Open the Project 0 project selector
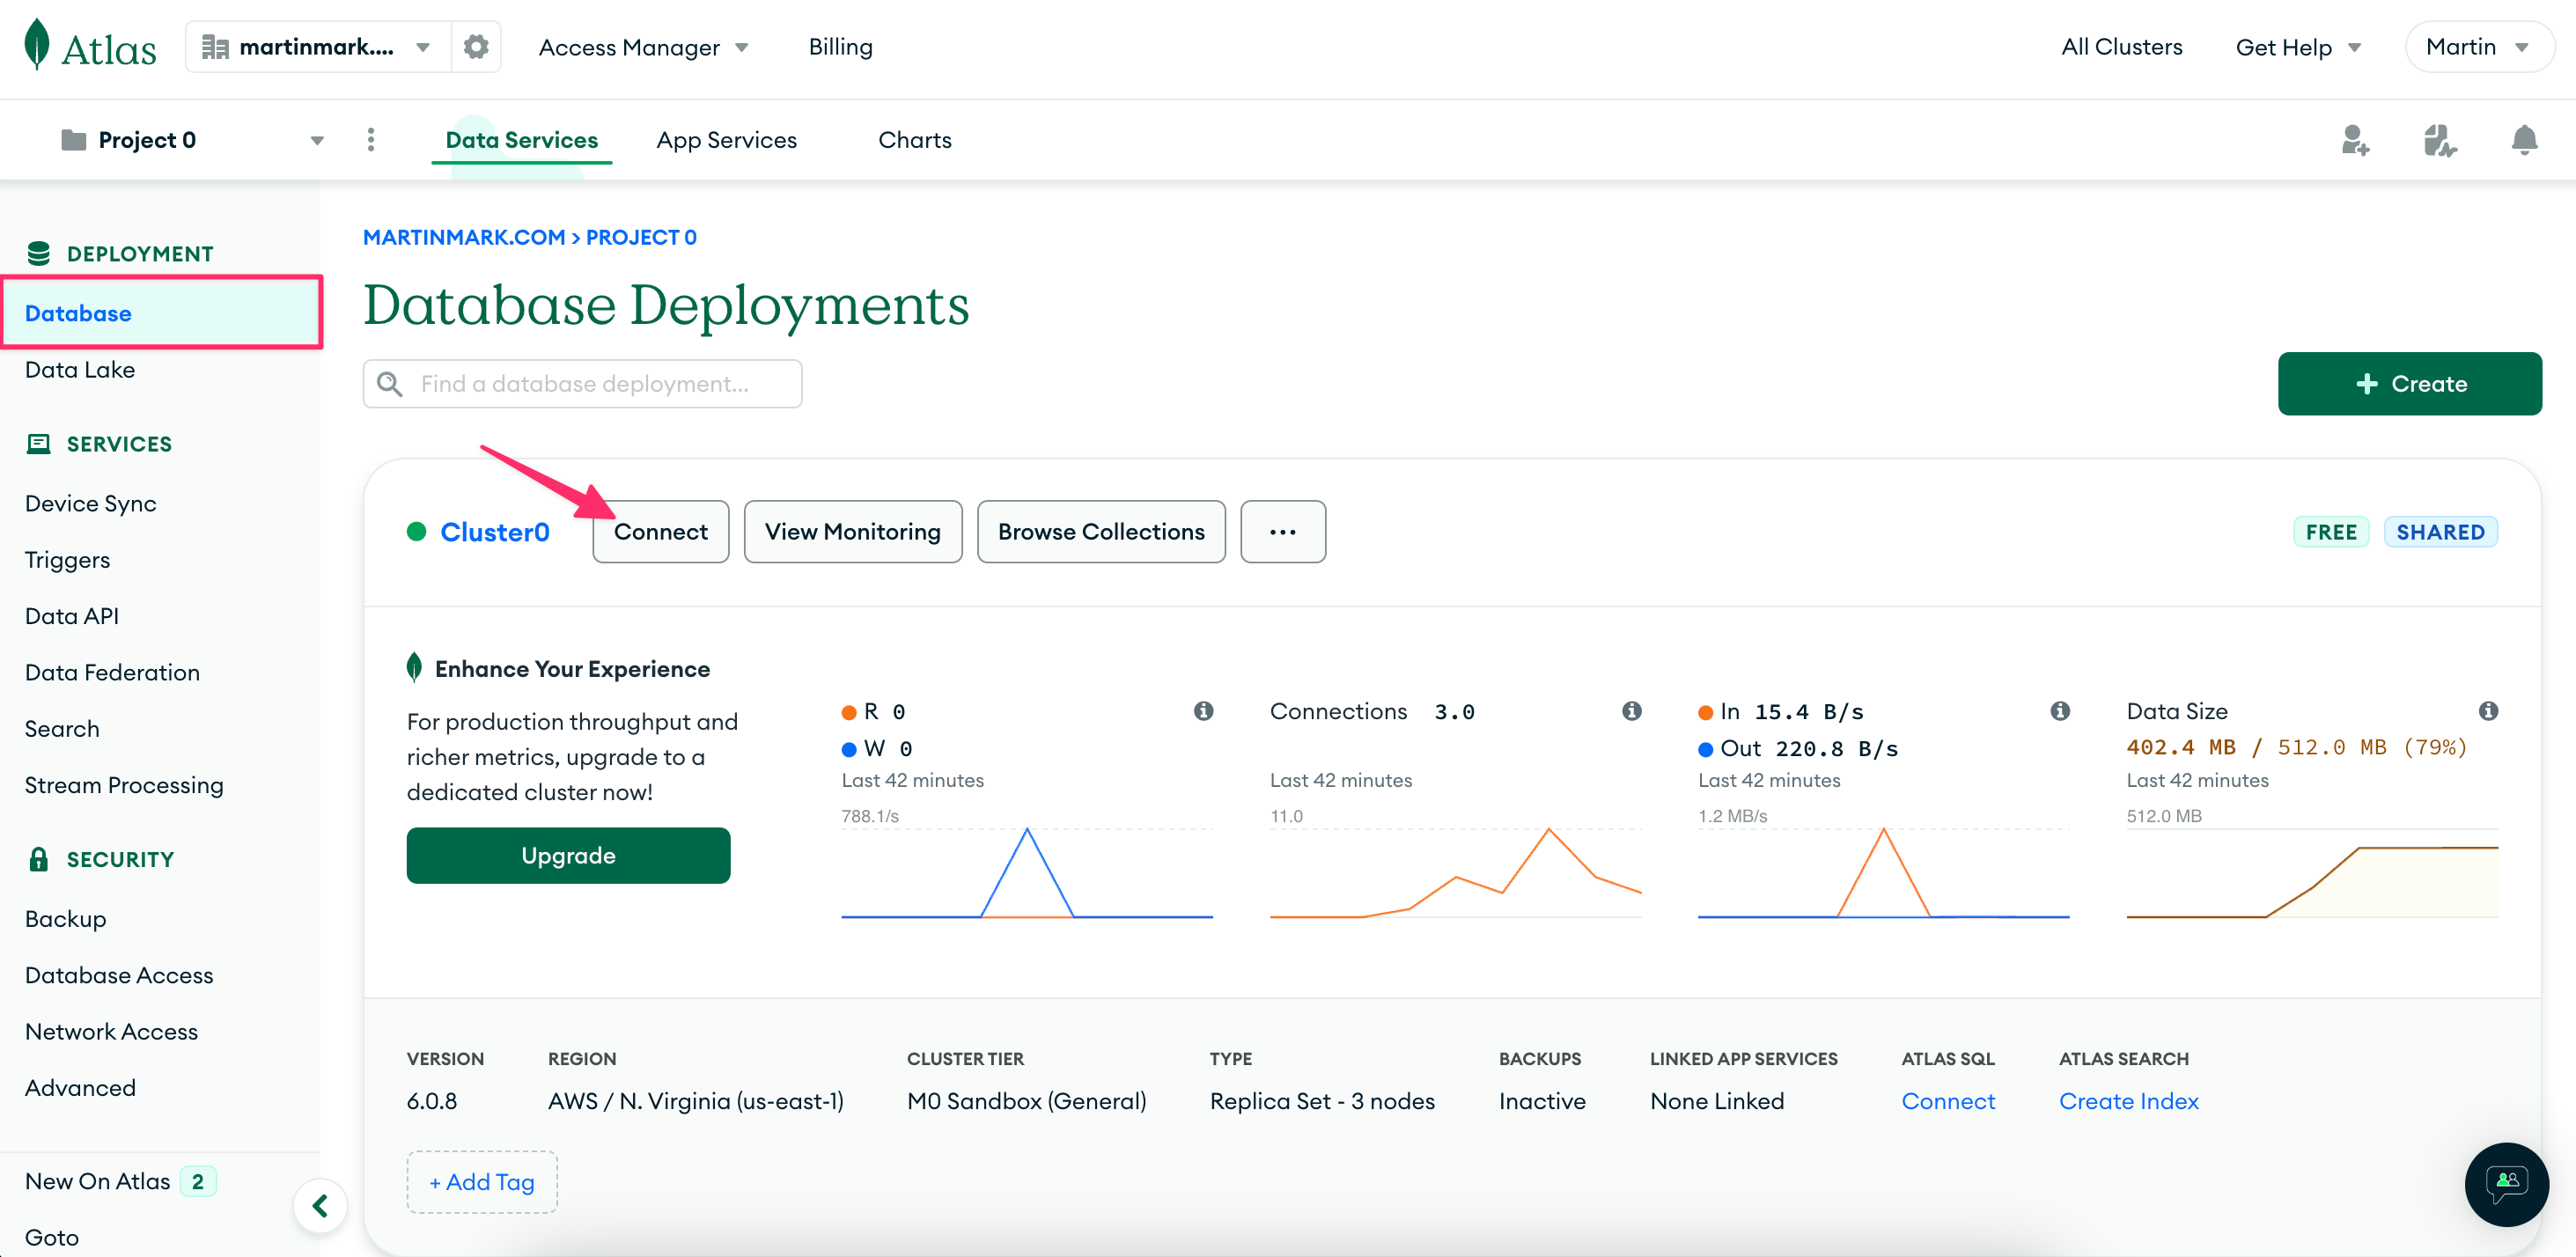Viewport: 2576px width, 1257px height. (192, 140)
